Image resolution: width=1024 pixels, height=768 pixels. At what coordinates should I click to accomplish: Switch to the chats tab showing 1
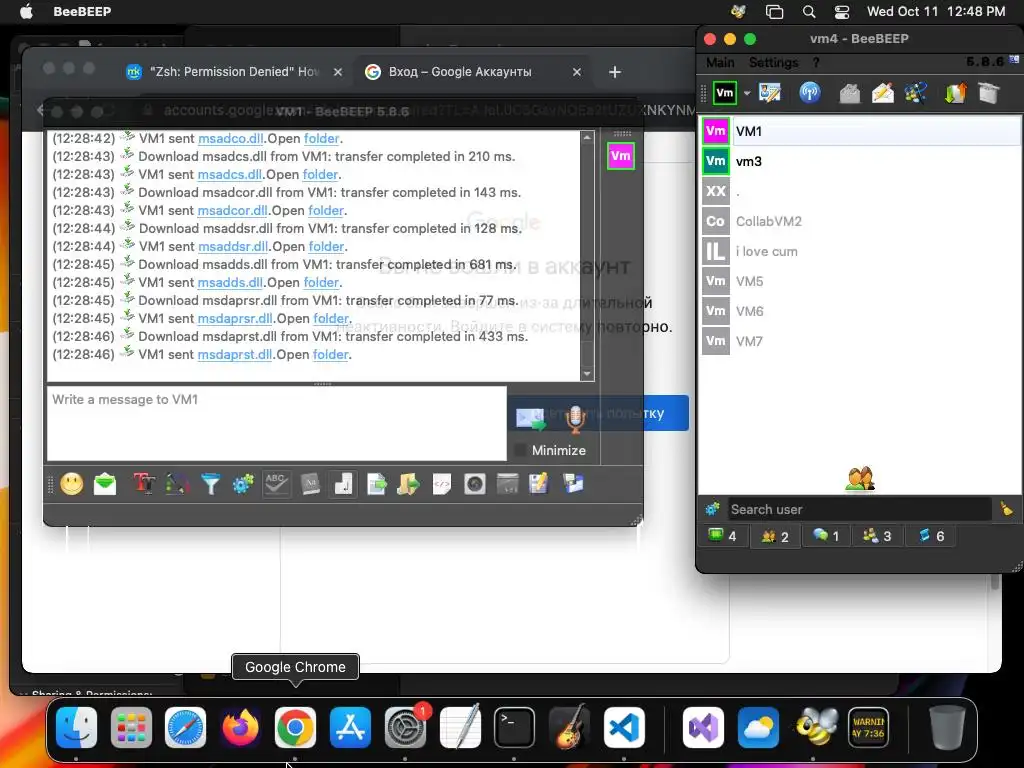tap(825, 536)
